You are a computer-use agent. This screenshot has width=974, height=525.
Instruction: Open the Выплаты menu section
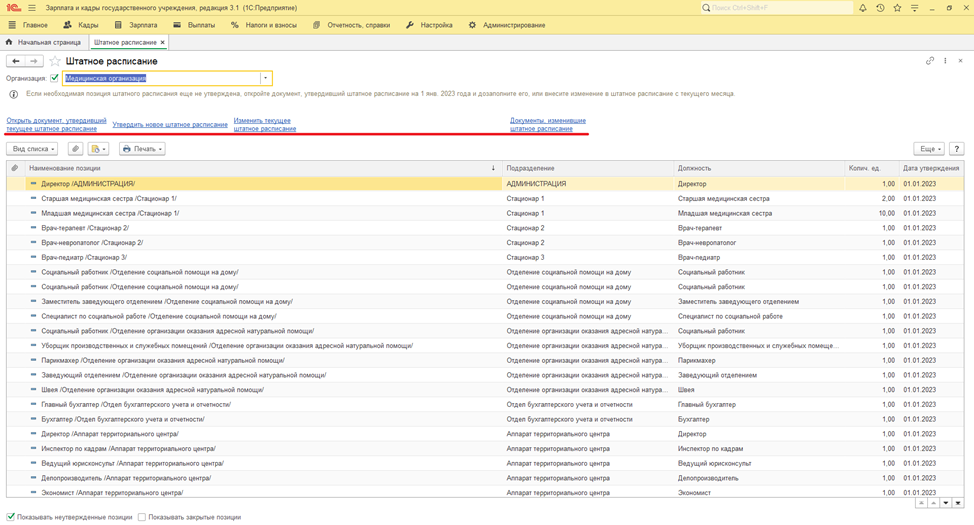(194, 25)
